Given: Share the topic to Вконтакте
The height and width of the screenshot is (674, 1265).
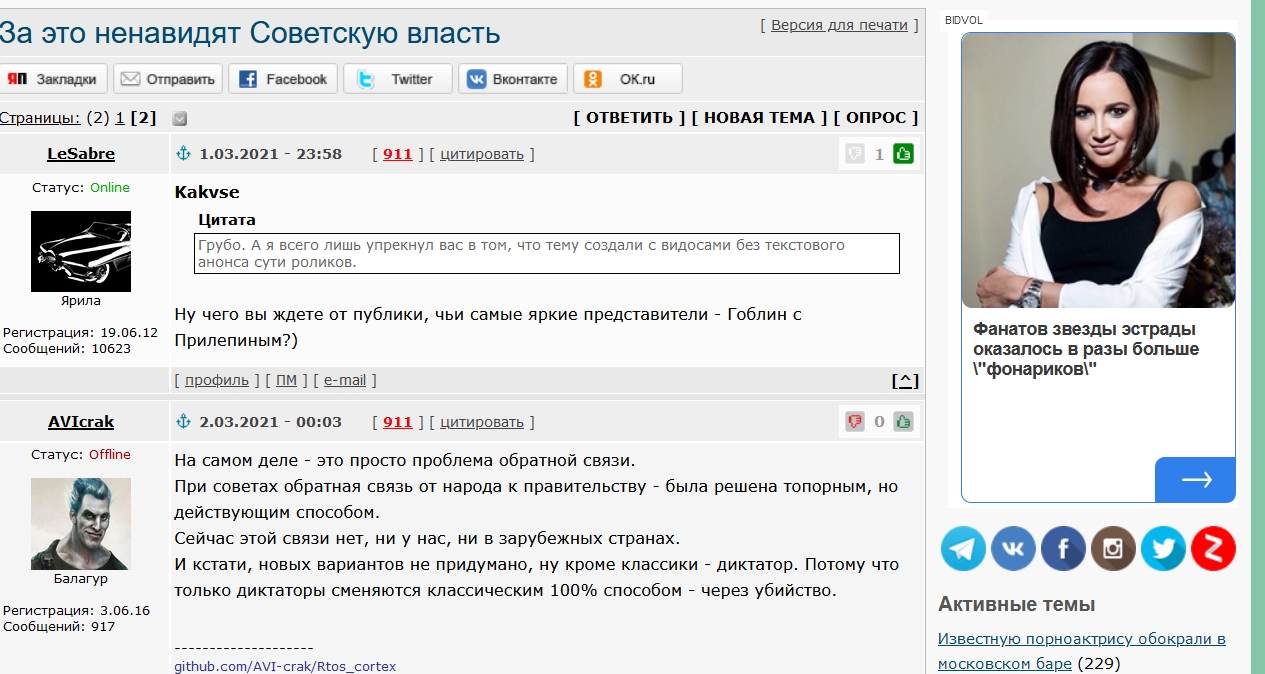Looking at the screenshot, I should pyautogui.click(x=513, y=79).
